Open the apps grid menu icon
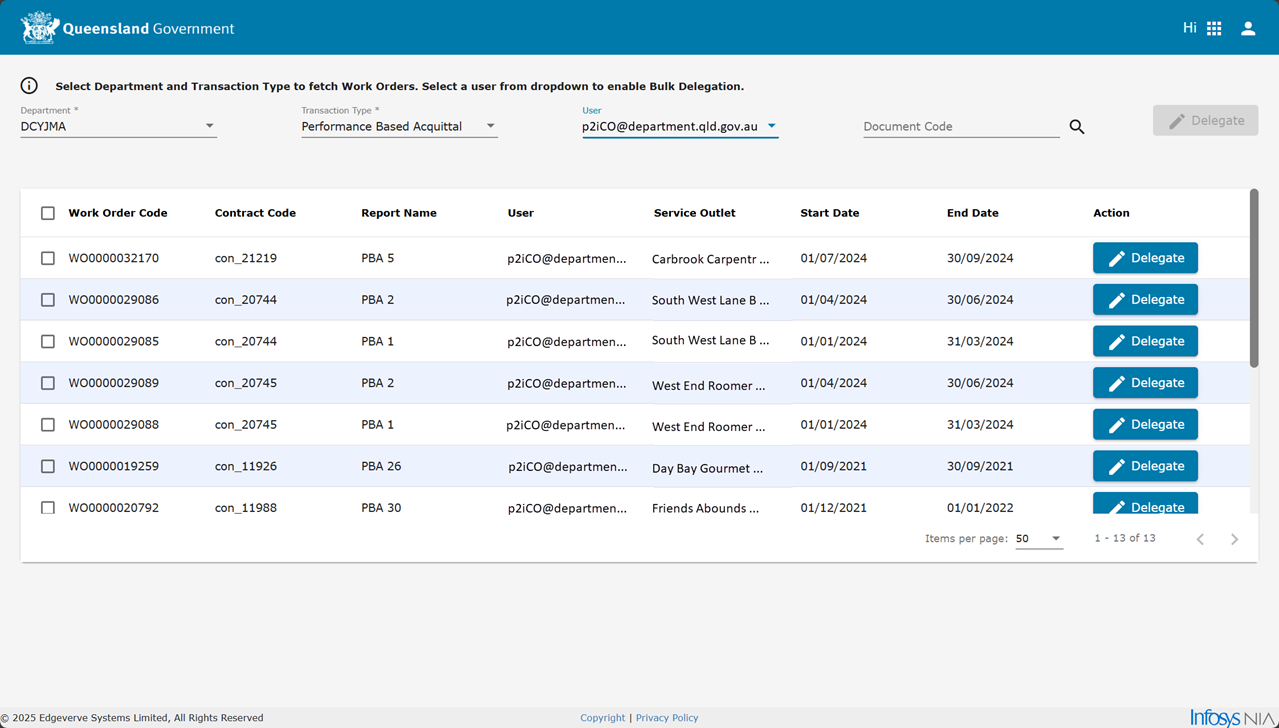The height and width of the screenshot is (728, 1279). [x=1214, y=29]
